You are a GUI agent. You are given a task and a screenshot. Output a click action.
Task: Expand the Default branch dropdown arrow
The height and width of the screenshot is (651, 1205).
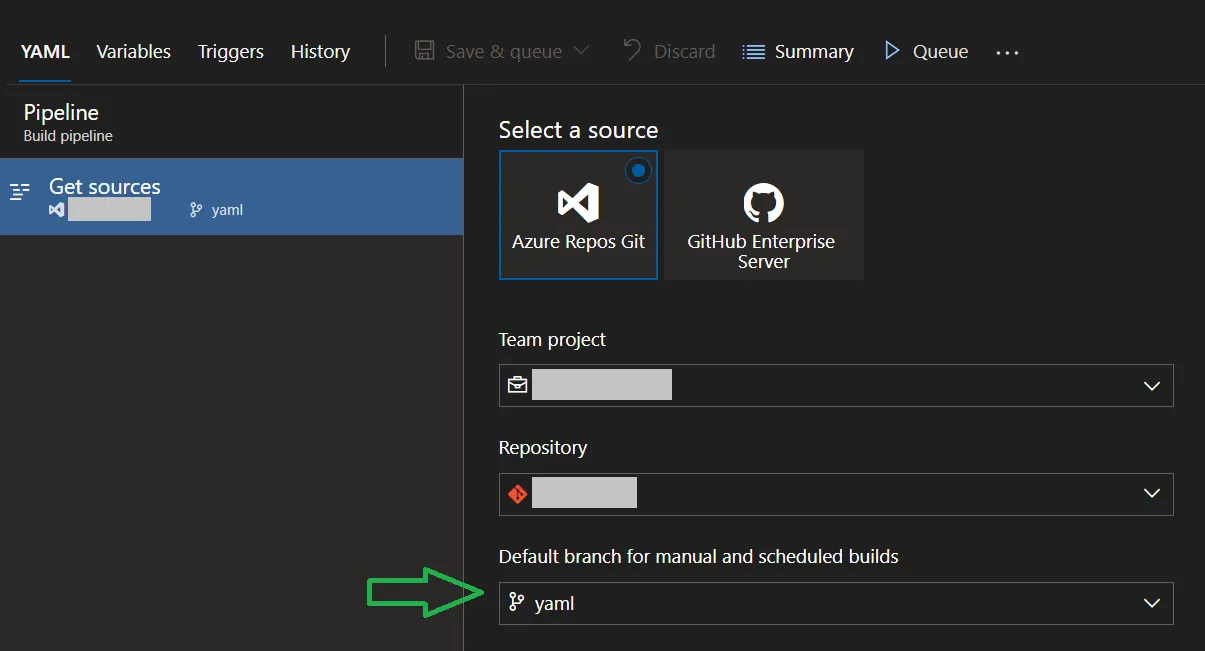tap(1152, 603)
